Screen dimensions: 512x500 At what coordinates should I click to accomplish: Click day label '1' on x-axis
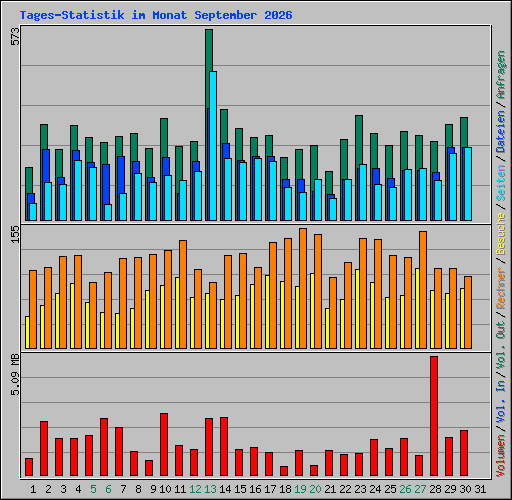click(x=33, y=489)
